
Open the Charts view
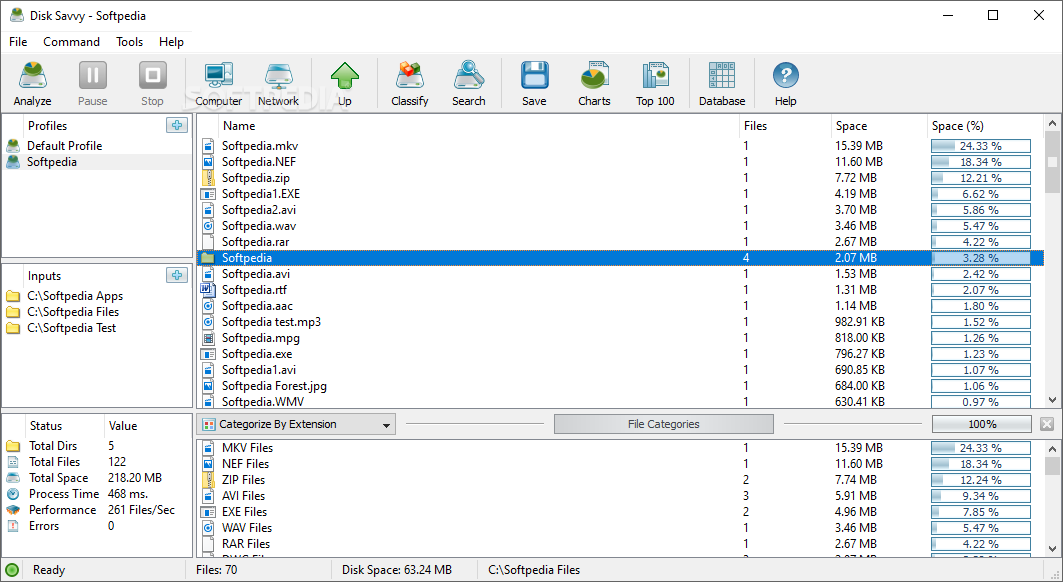pos(594,83)
